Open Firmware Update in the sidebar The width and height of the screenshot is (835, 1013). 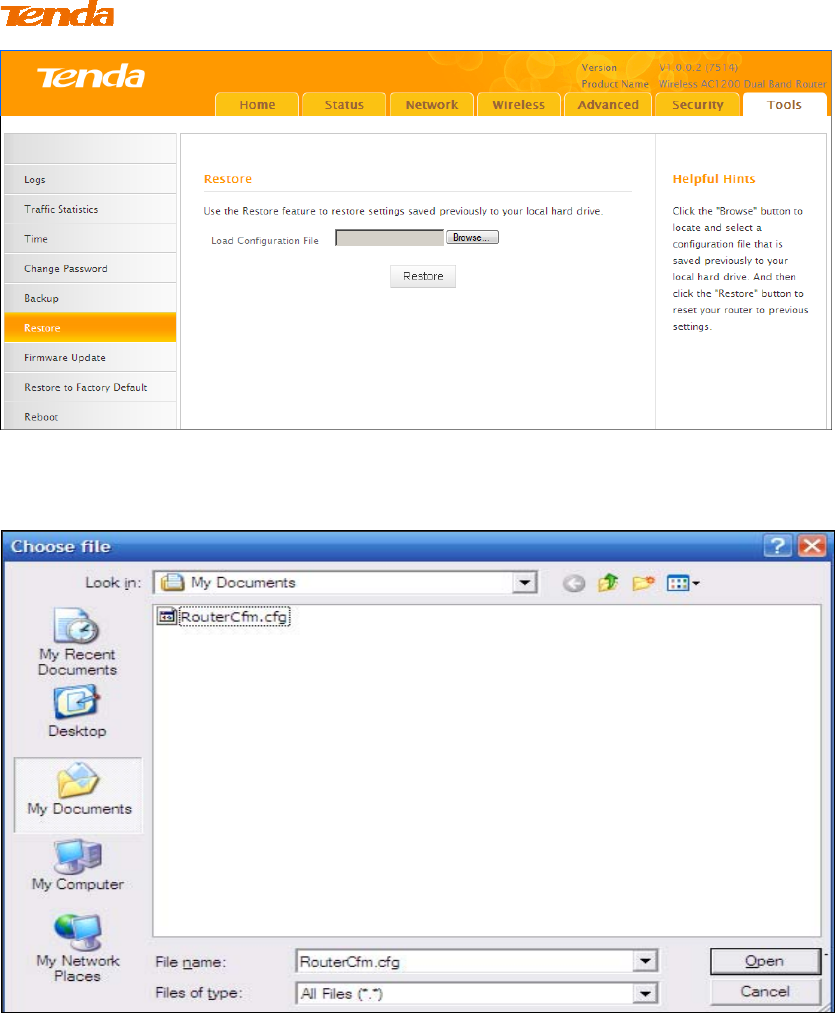click(90, 357)
